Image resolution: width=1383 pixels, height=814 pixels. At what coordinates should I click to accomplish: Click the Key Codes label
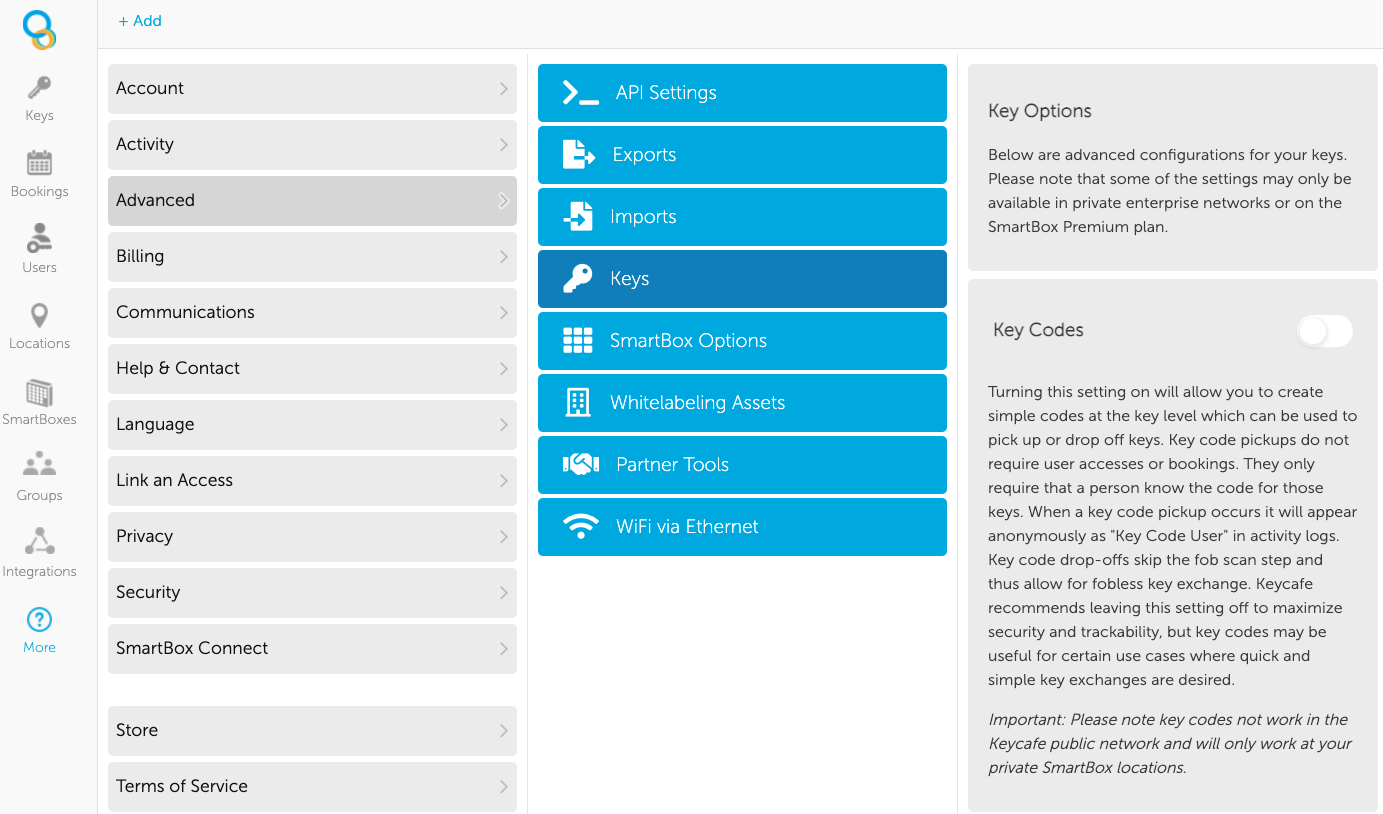click(x=1038, y=330)
